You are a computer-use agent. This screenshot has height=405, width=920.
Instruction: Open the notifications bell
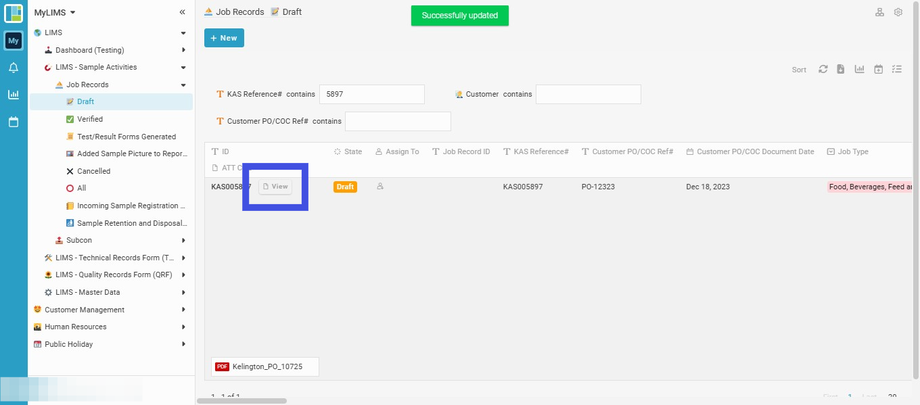coord(13,68)
